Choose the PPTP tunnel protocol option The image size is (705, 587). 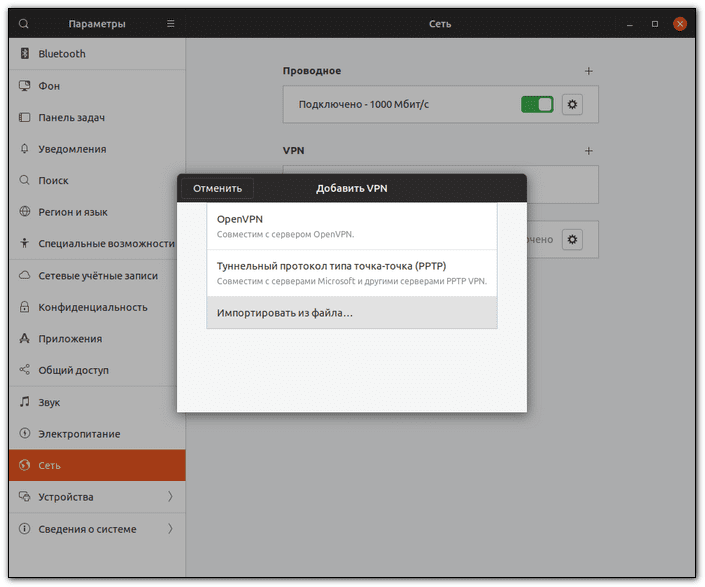[x=351, y=273]
